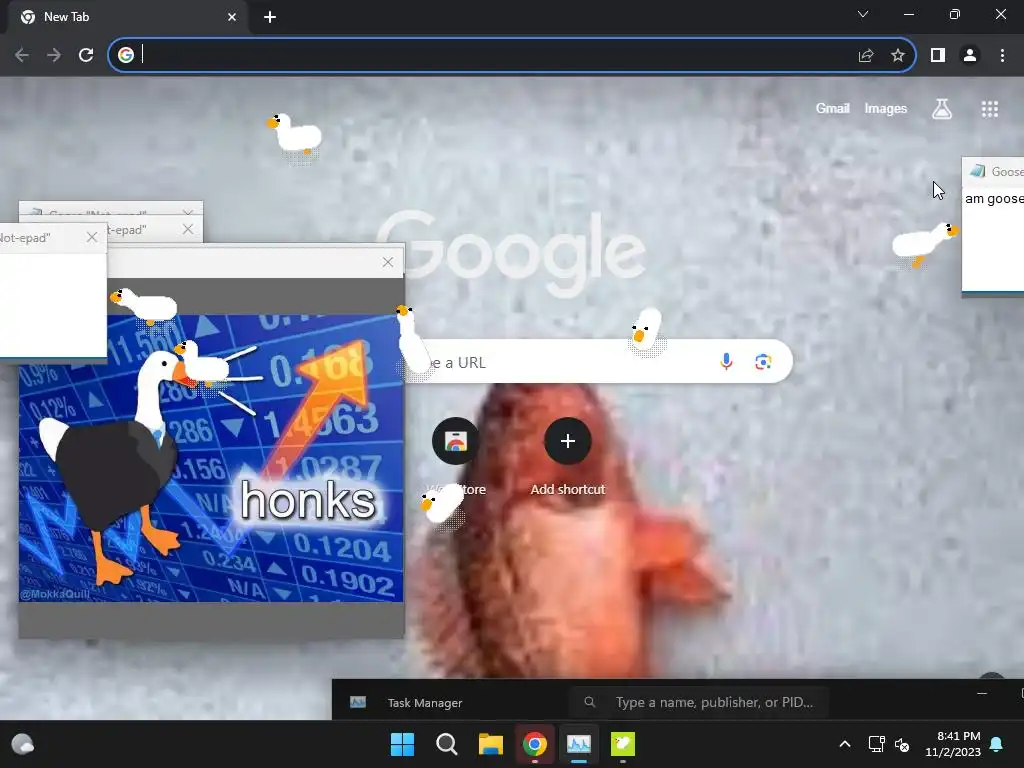
Task: Focus Task Manager's search field
Action: coord(699,702)
